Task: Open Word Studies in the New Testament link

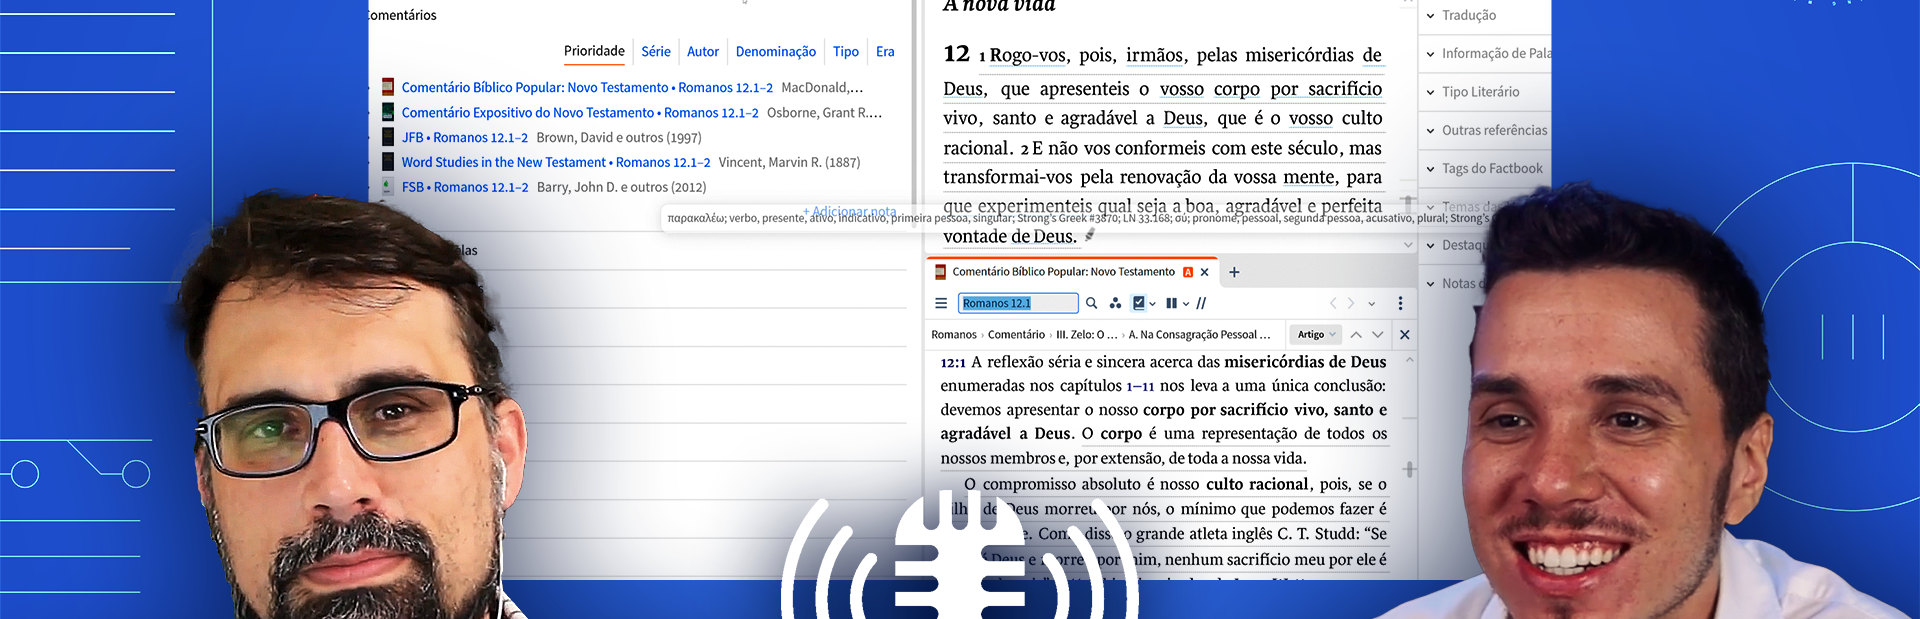Action: 556,162
